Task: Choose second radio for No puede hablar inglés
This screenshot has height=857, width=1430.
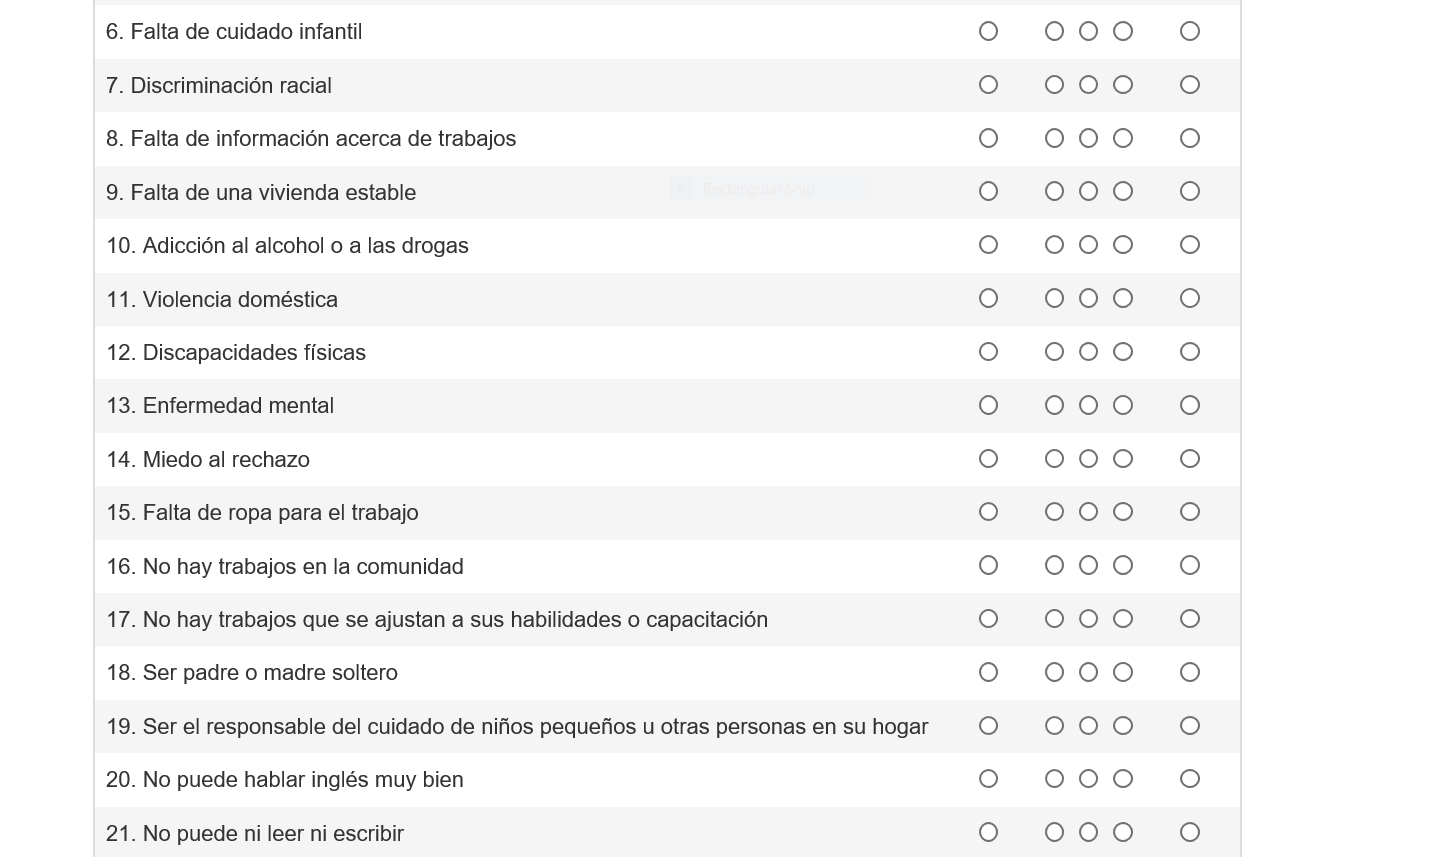Action: coord(1054,779)
